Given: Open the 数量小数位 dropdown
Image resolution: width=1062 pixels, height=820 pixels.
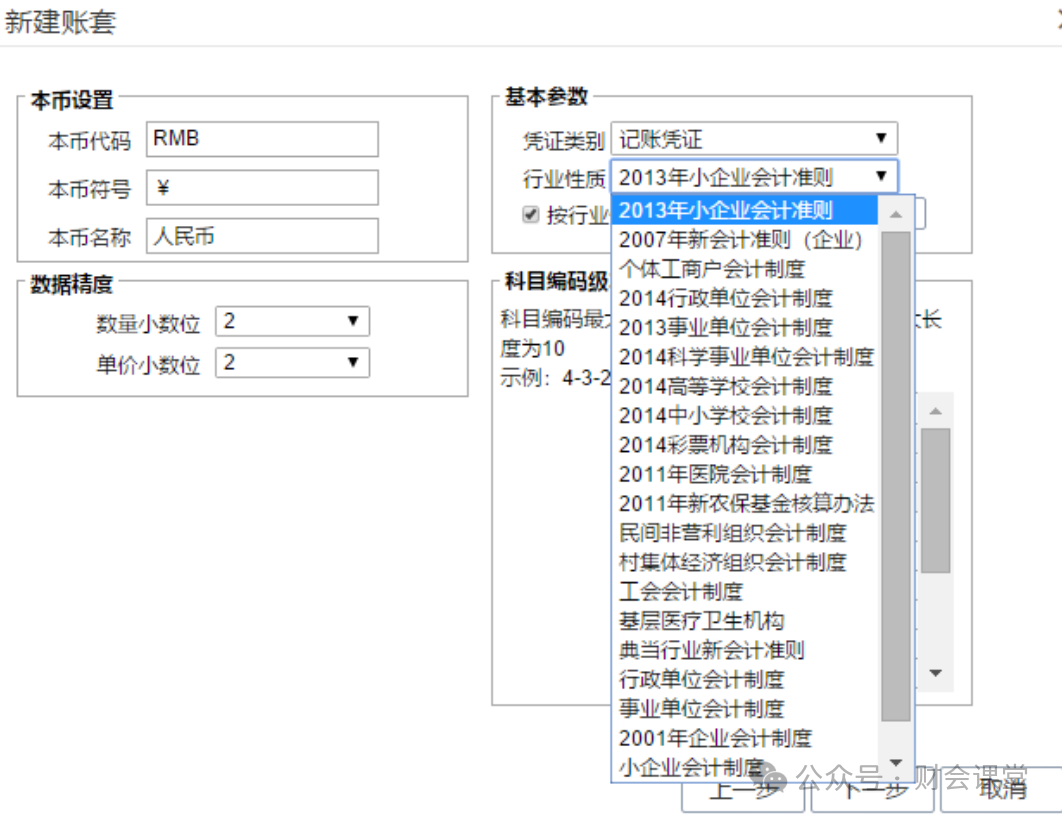Looking at the screenshot, I should (x=292, y=321).
